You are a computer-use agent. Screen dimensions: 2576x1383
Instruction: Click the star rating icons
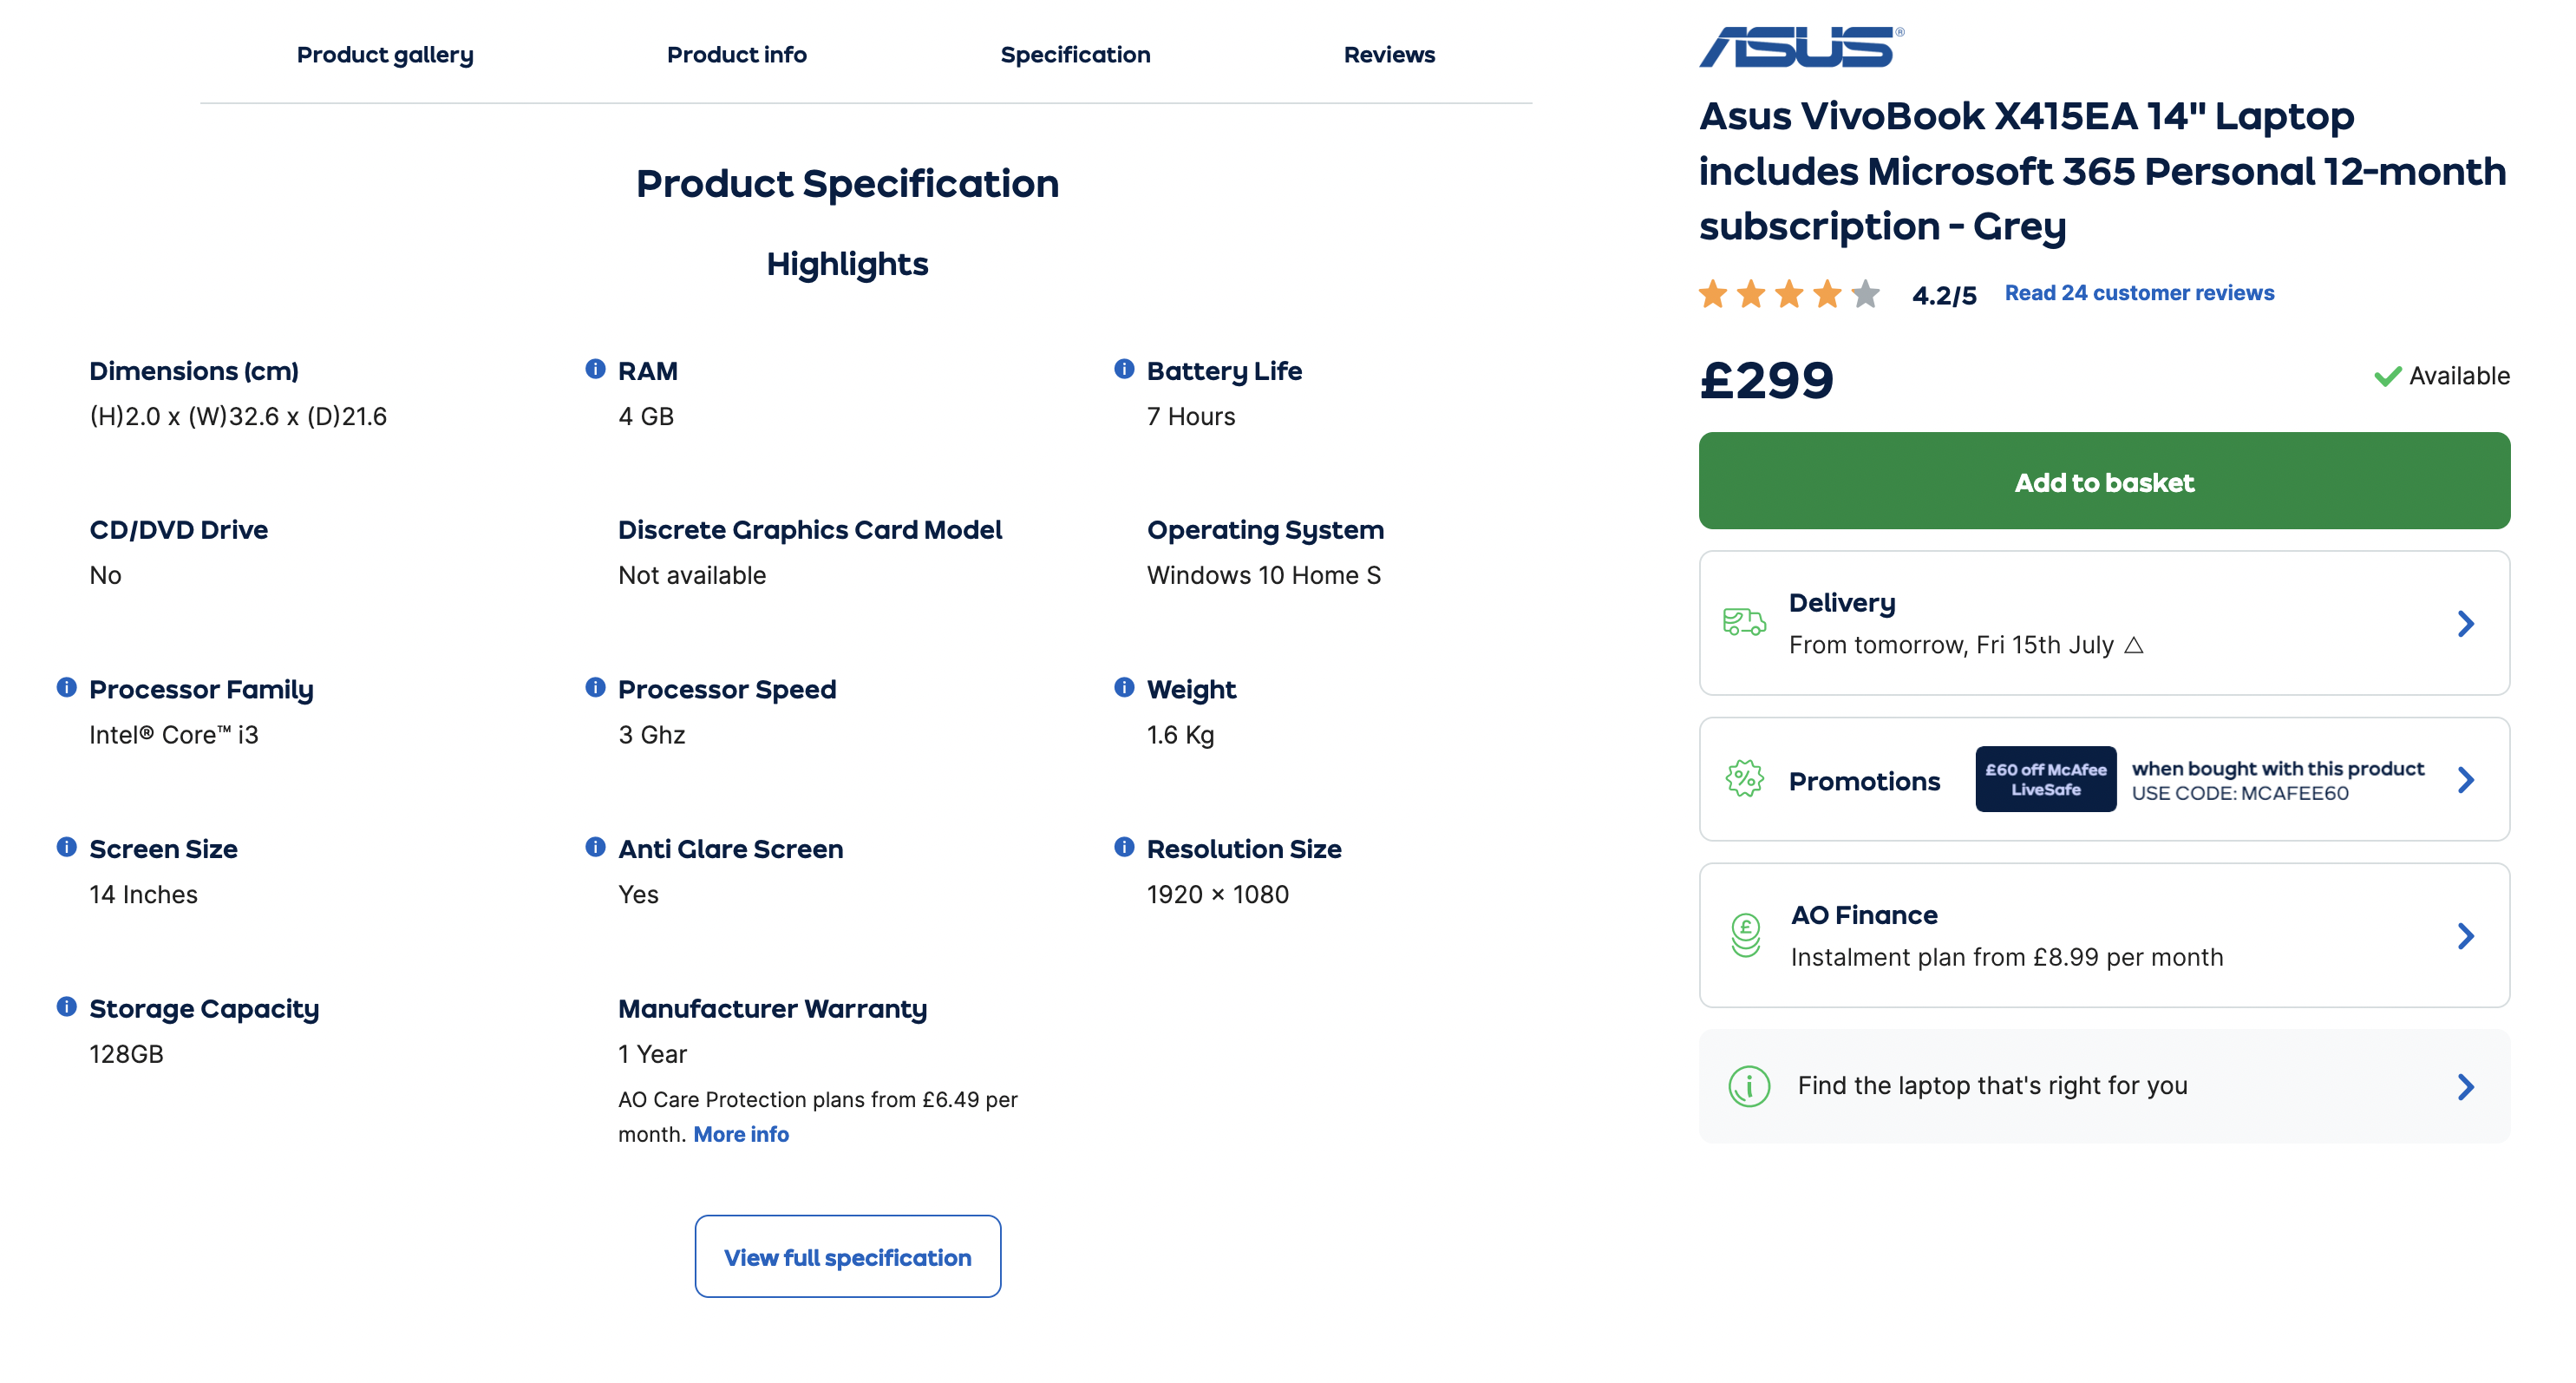[x=1789, y=294]
